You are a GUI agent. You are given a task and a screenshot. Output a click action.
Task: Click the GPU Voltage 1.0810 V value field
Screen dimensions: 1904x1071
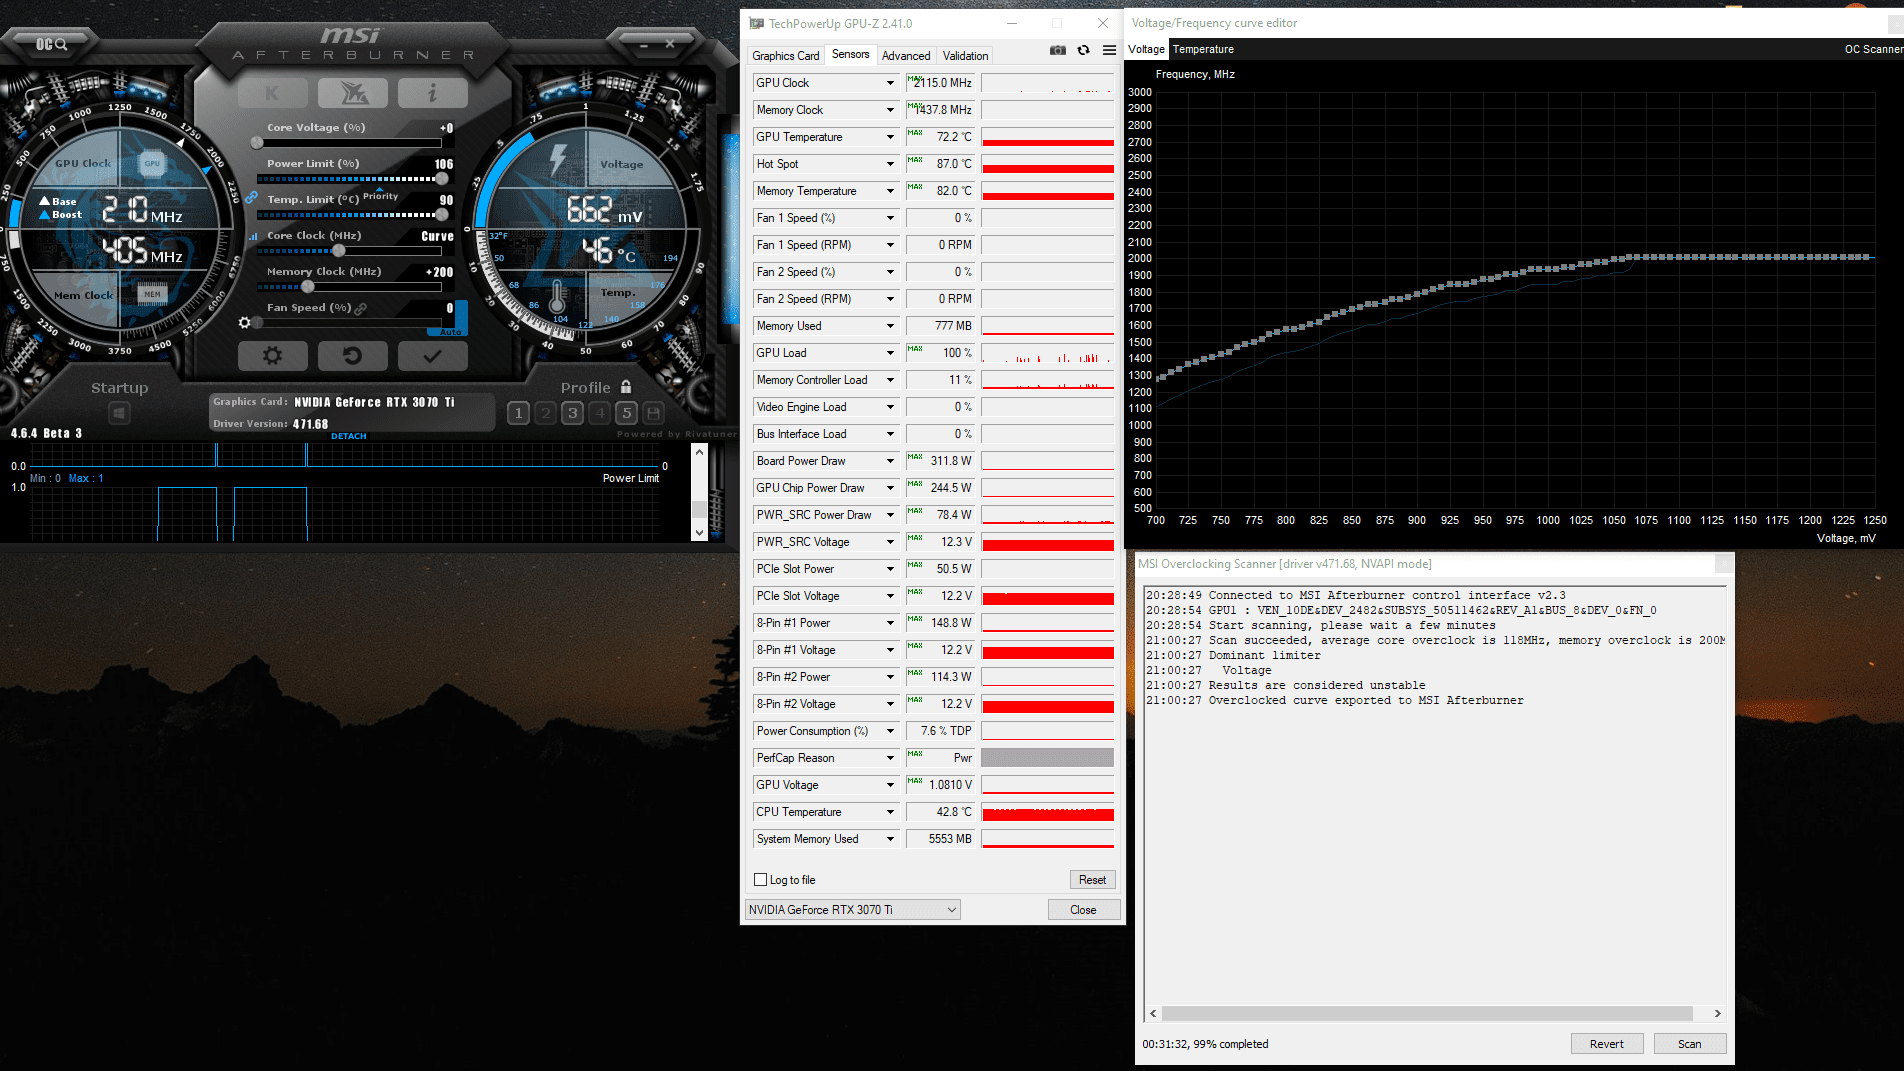click(x=939, y=785)
